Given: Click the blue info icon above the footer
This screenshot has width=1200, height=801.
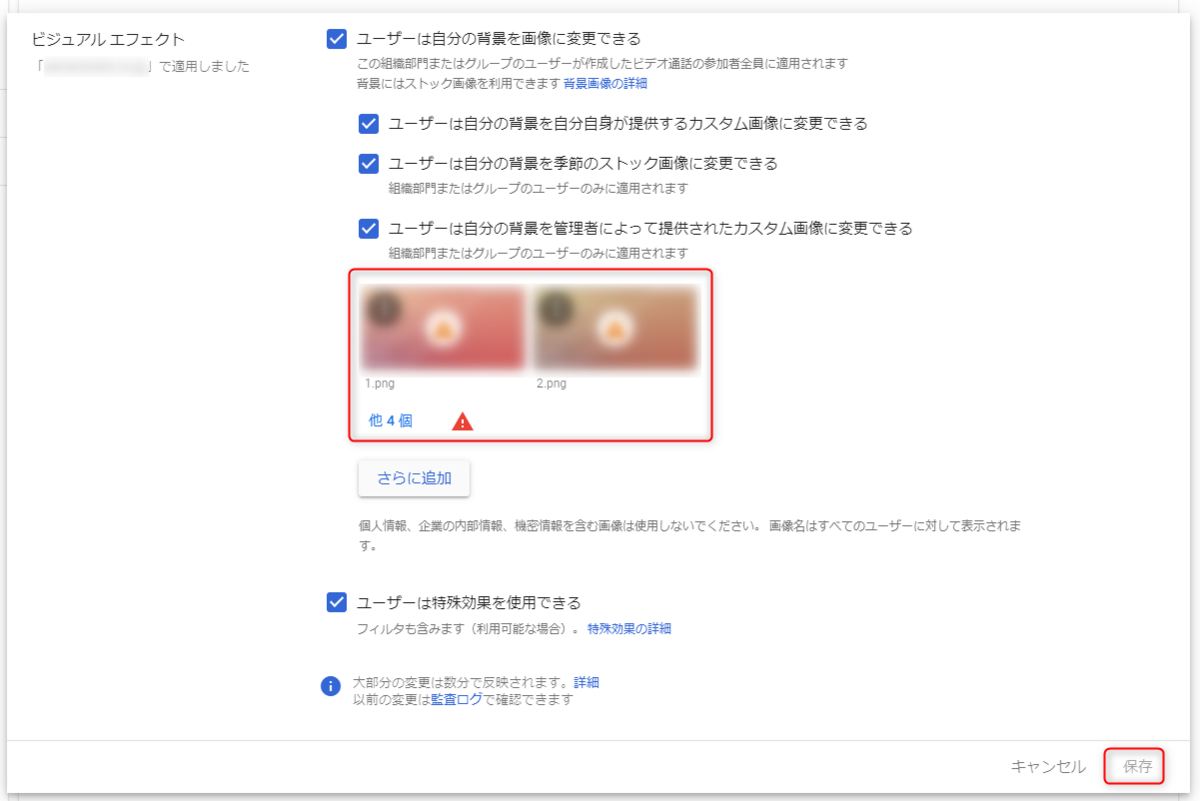Looking at the screenshot, I should click(330, 687).
